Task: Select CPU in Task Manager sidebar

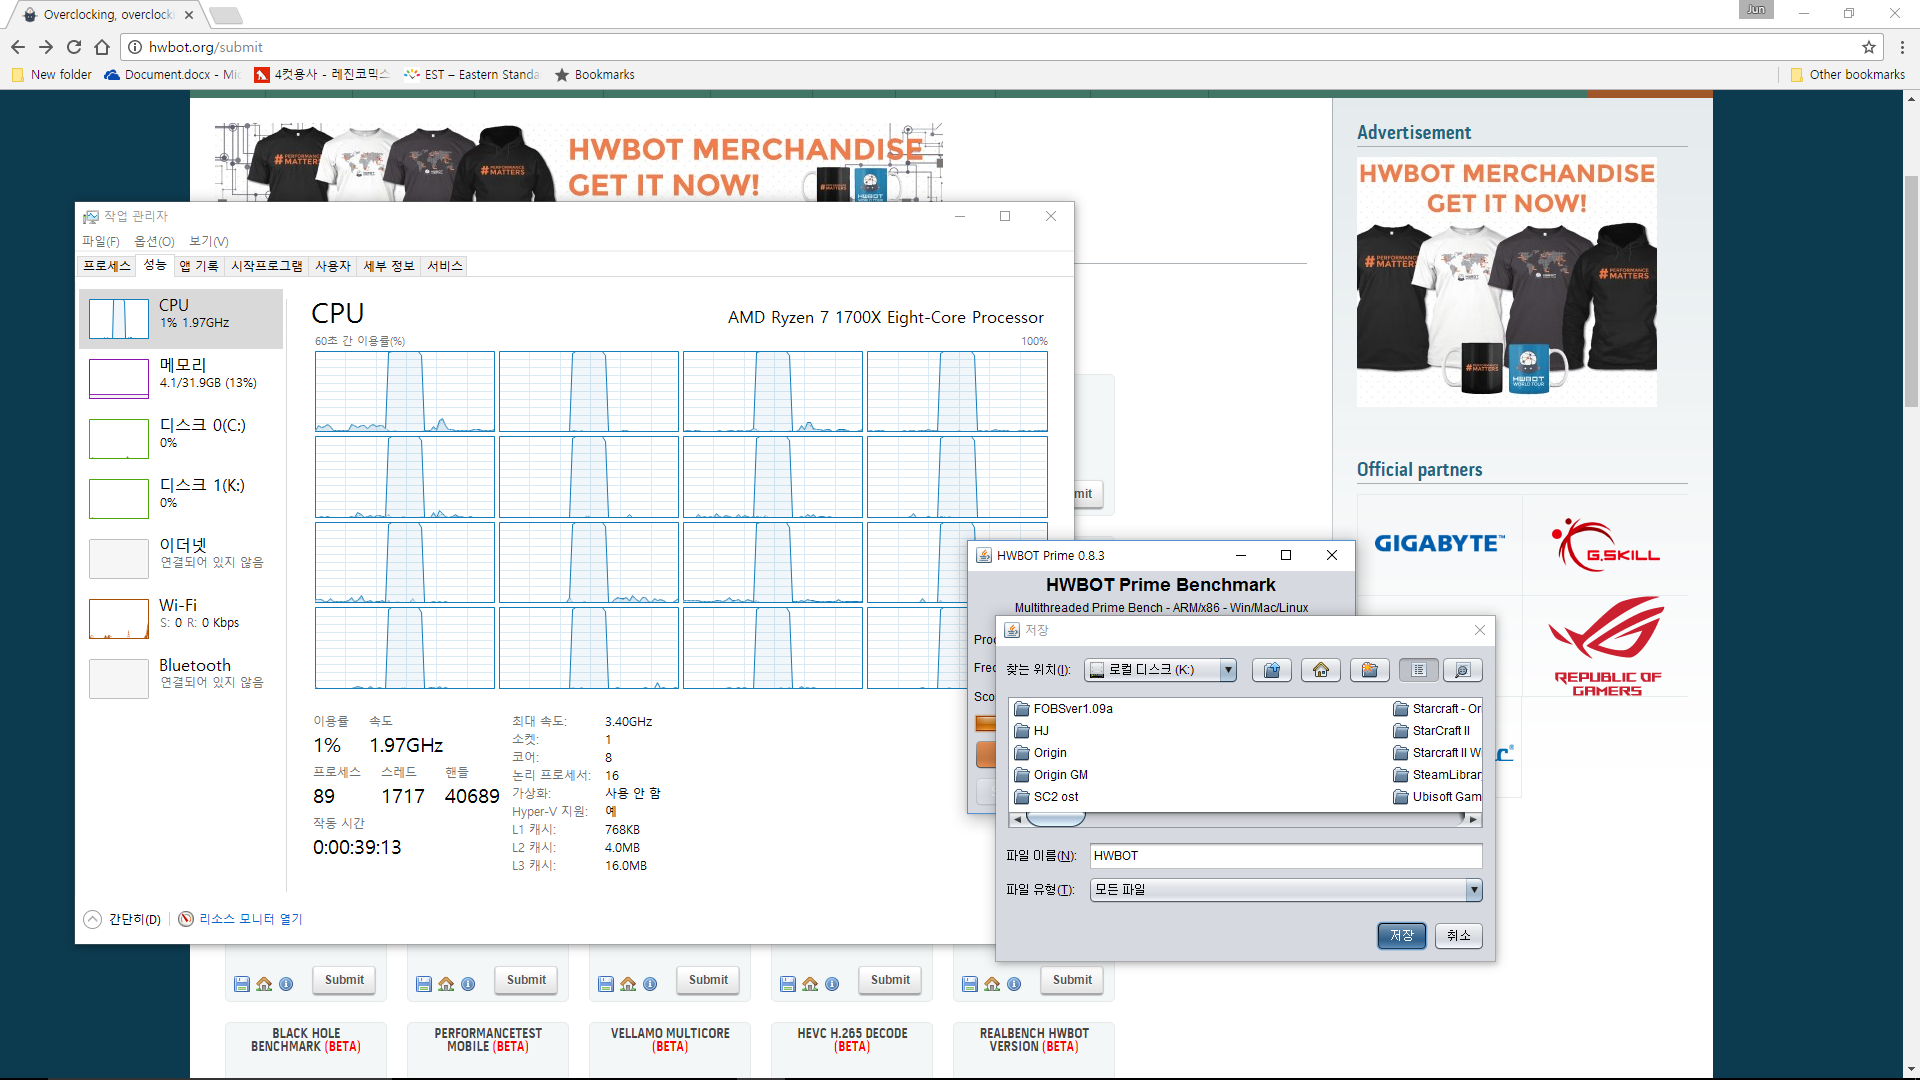Action: 181,319
